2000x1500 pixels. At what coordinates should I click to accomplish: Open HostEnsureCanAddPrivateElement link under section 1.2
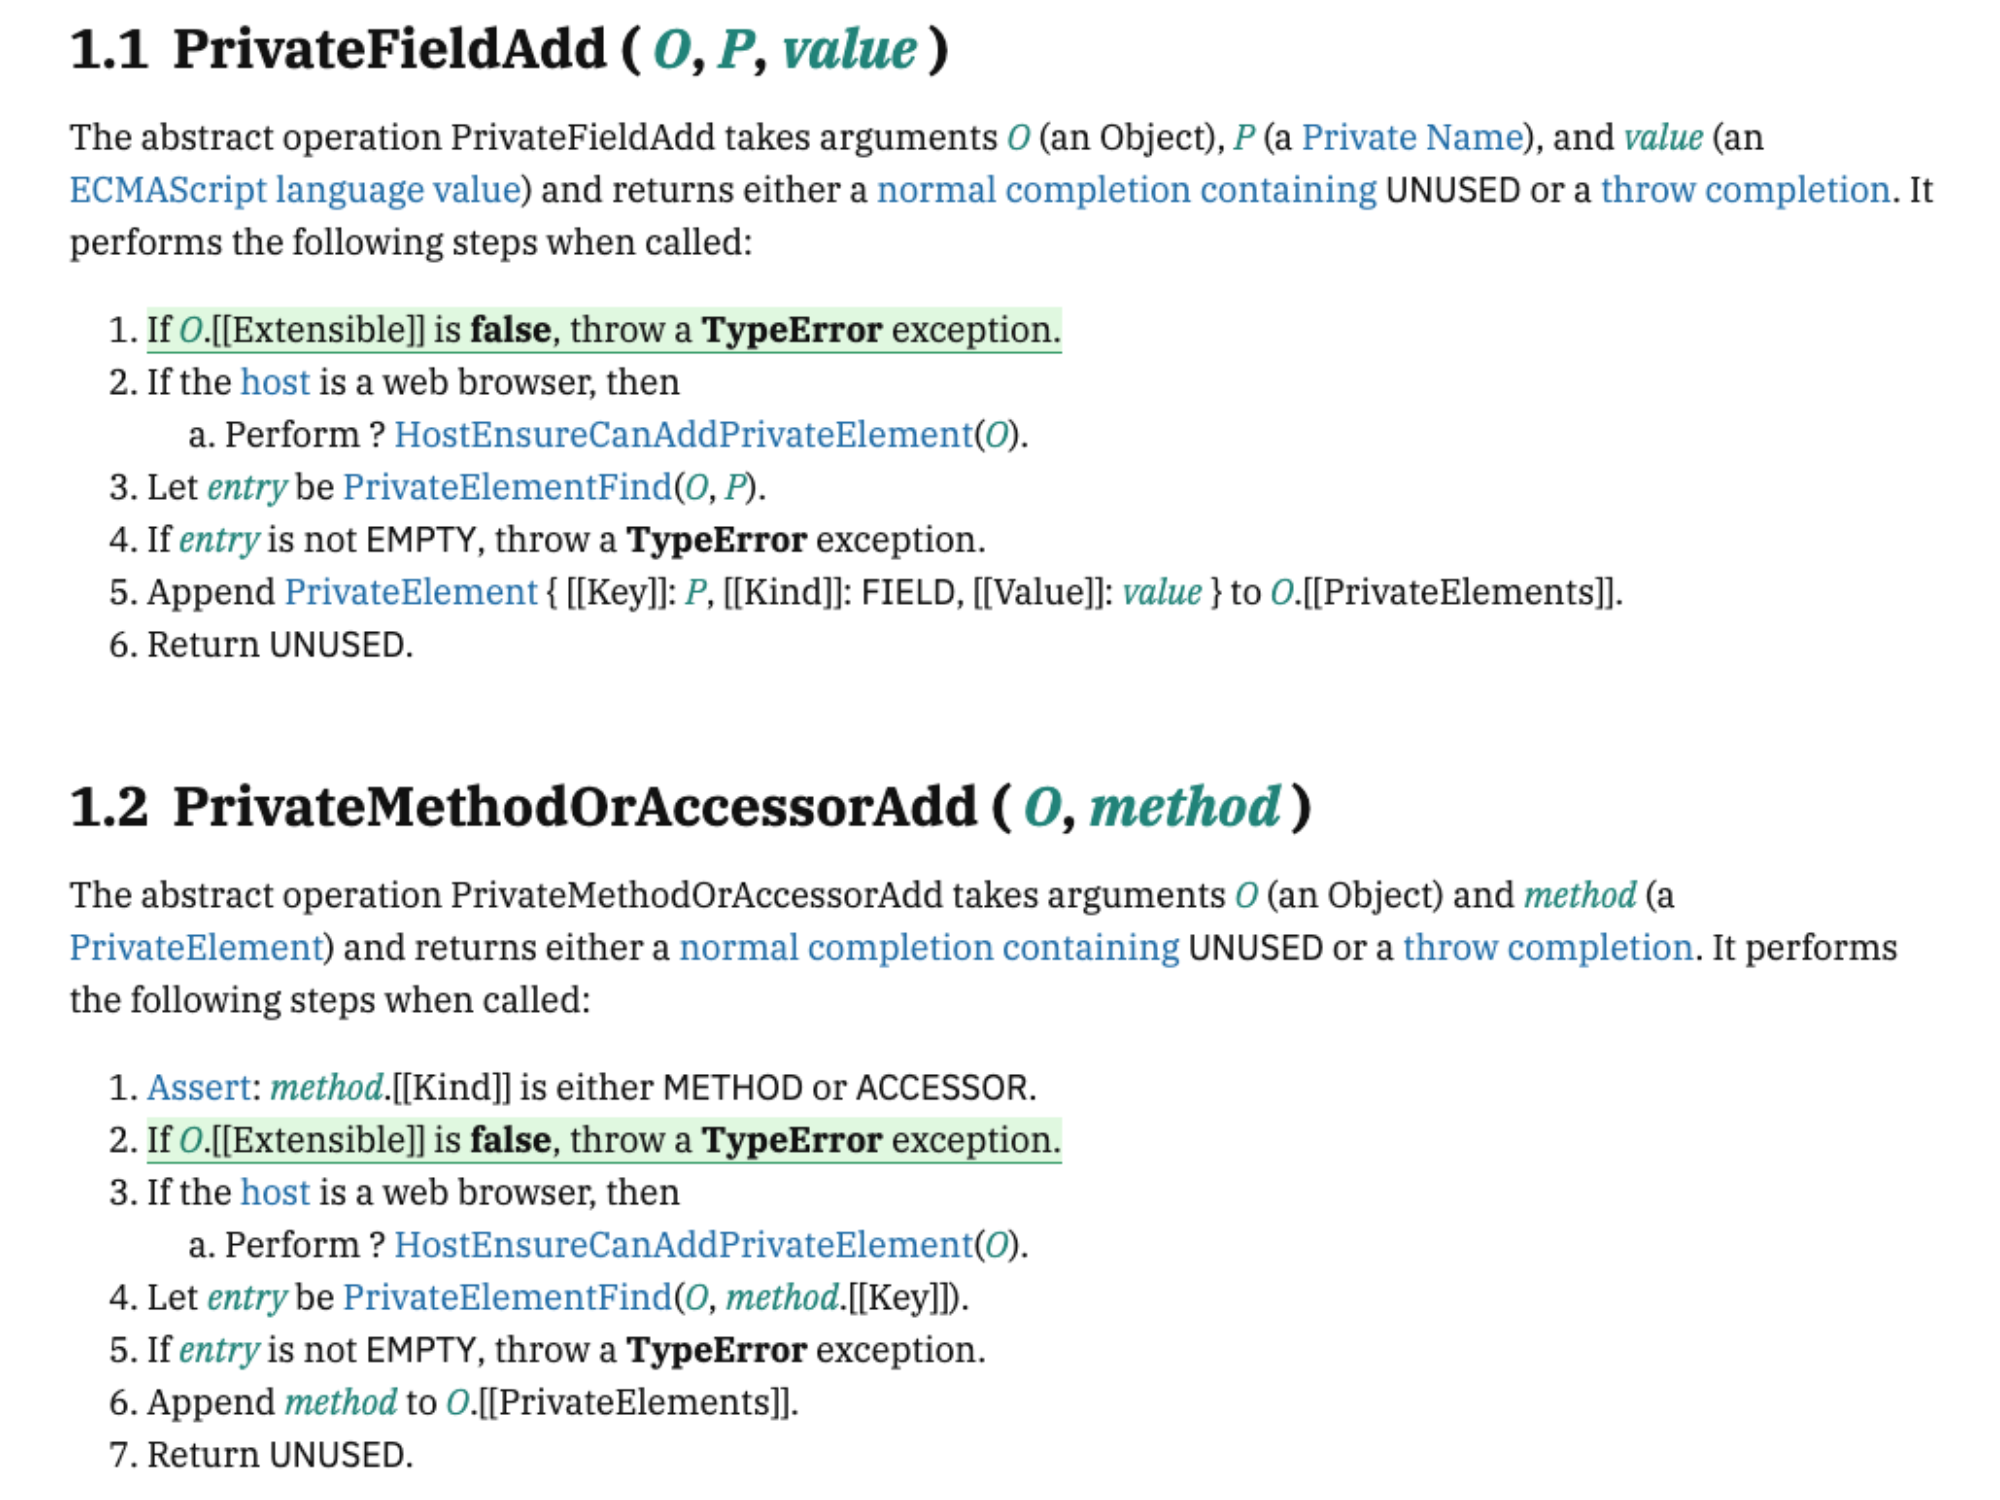tap(683, 1245)
